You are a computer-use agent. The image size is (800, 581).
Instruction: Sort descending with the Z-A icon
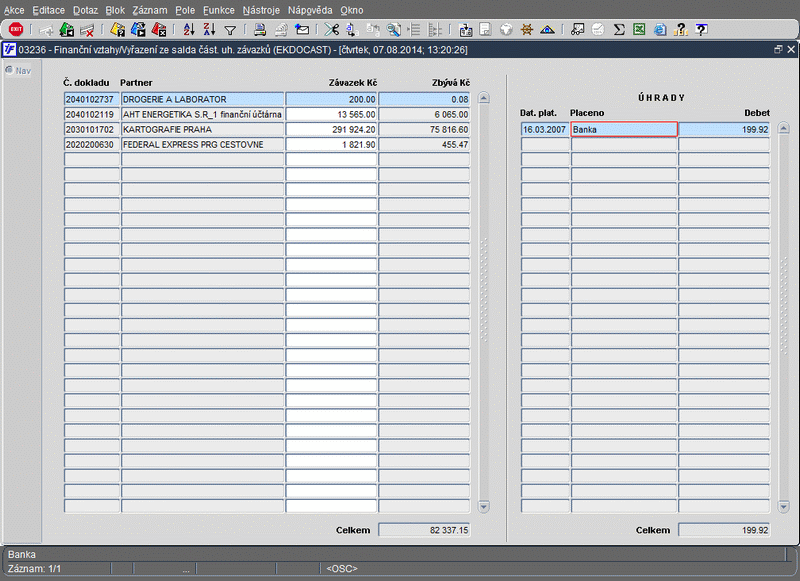[209, 30]
